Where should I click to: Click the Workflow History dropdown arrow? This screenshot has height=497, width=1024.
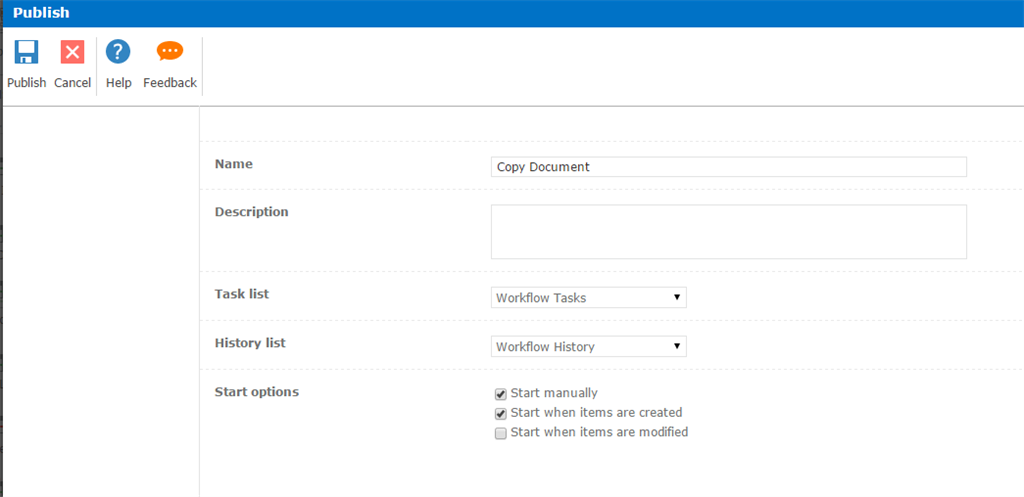pyautogui.click(x=677, y=347)
